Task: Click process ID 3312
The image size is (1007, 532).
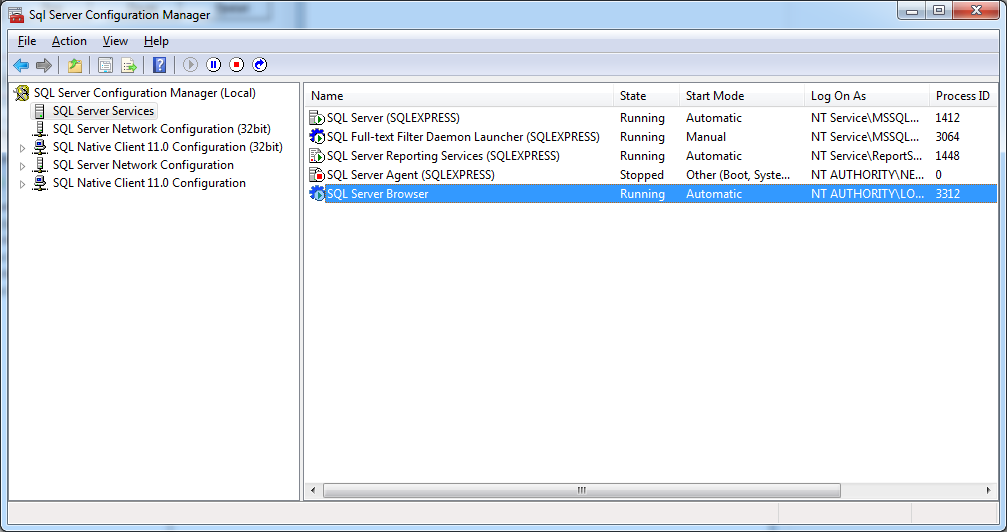Action: pyautogui.click(x=947, y=193)
